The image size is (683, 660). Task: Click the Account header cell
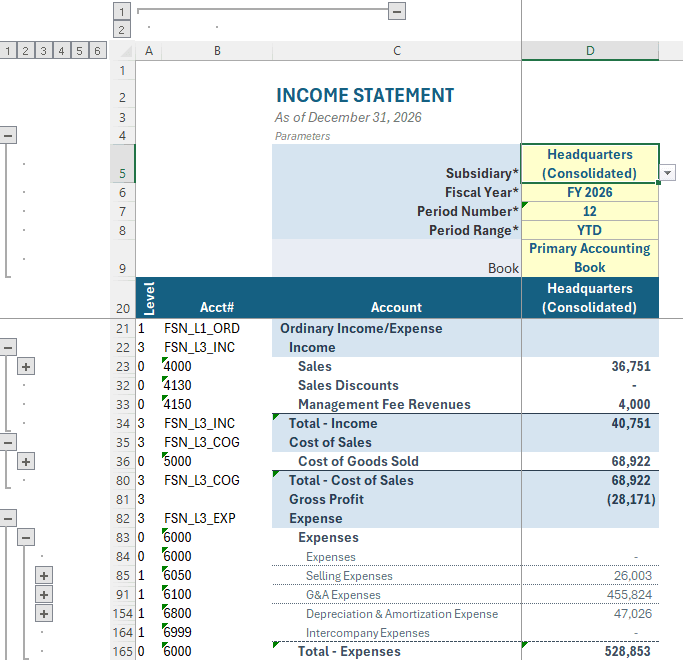click(x=397, y=298)
